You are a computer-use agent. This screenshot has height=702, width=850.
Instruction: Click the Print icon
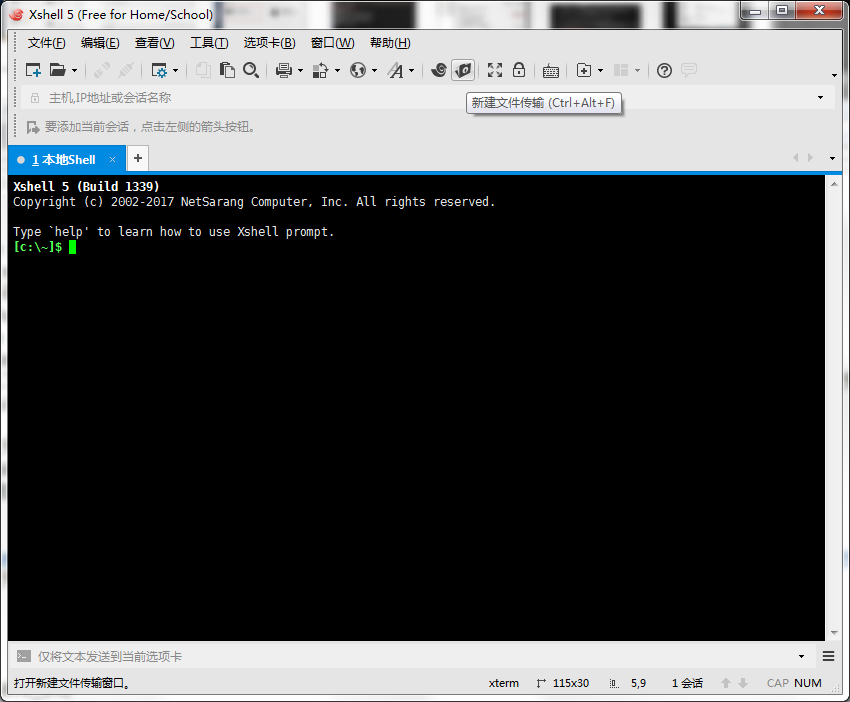[284, 70]
